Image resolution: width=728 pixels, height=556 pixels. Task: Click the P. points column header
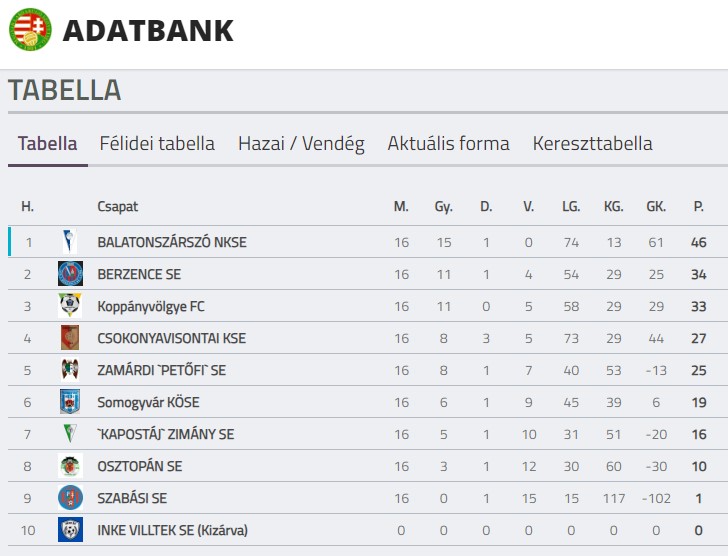coord(698,207)
